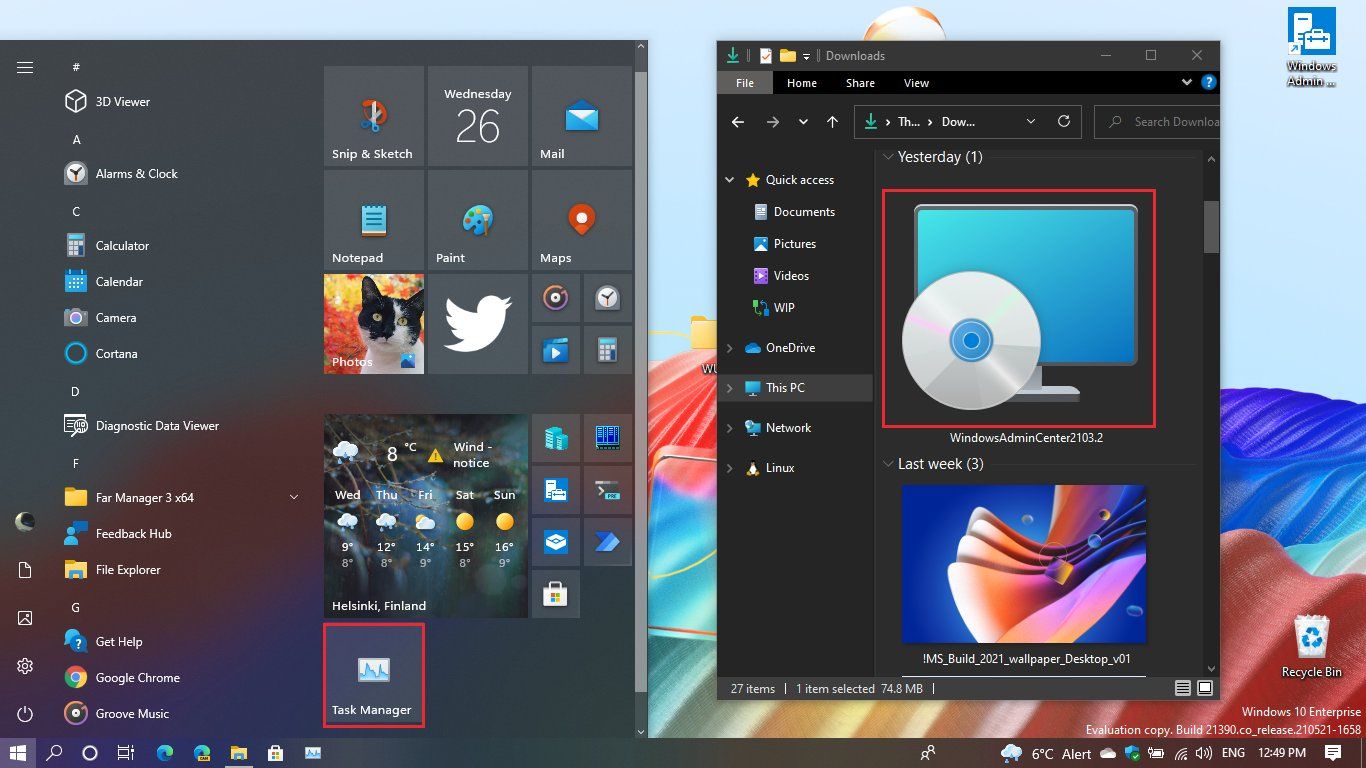Jump to the letter C app list header

(76, 212)
